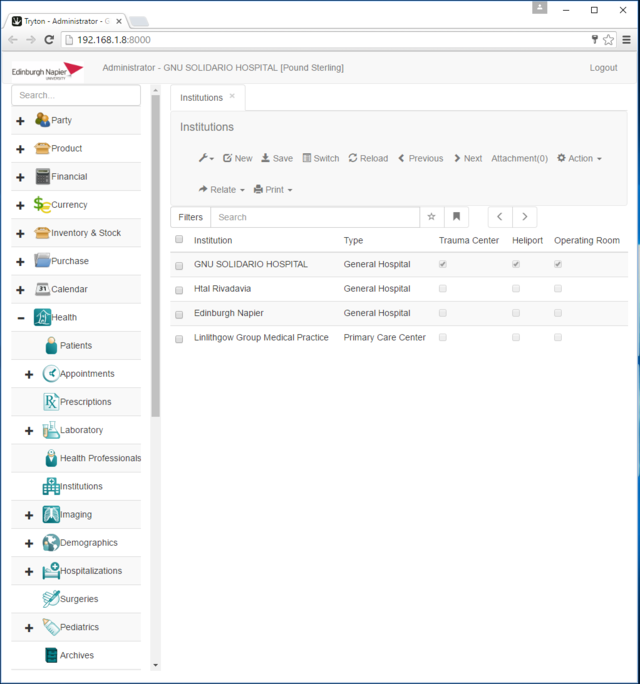Viewport: 640px width, 684px height.
Task: Click the bookmark icon next to search
Action: pyautogui.click(x=456, y=217)
